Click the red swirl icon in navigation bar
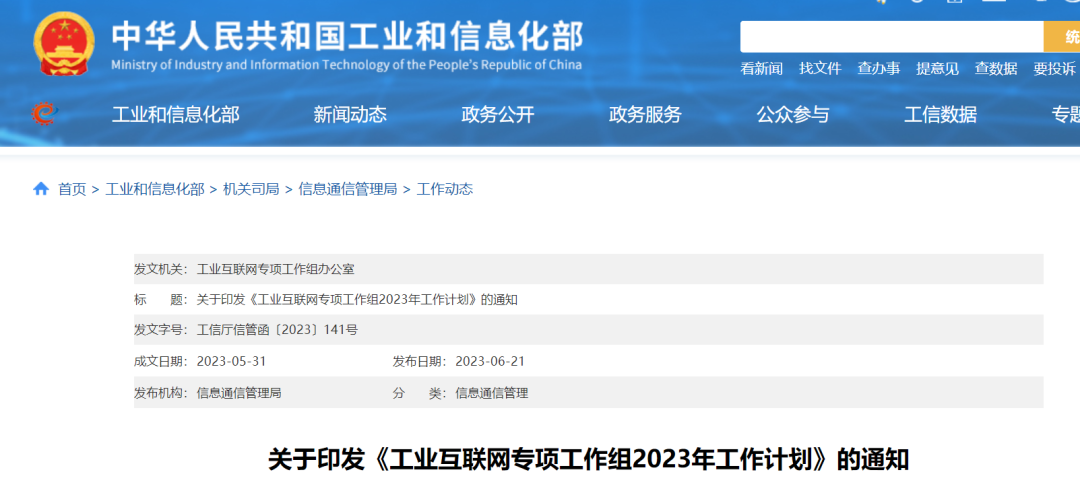 click(43, 114)
